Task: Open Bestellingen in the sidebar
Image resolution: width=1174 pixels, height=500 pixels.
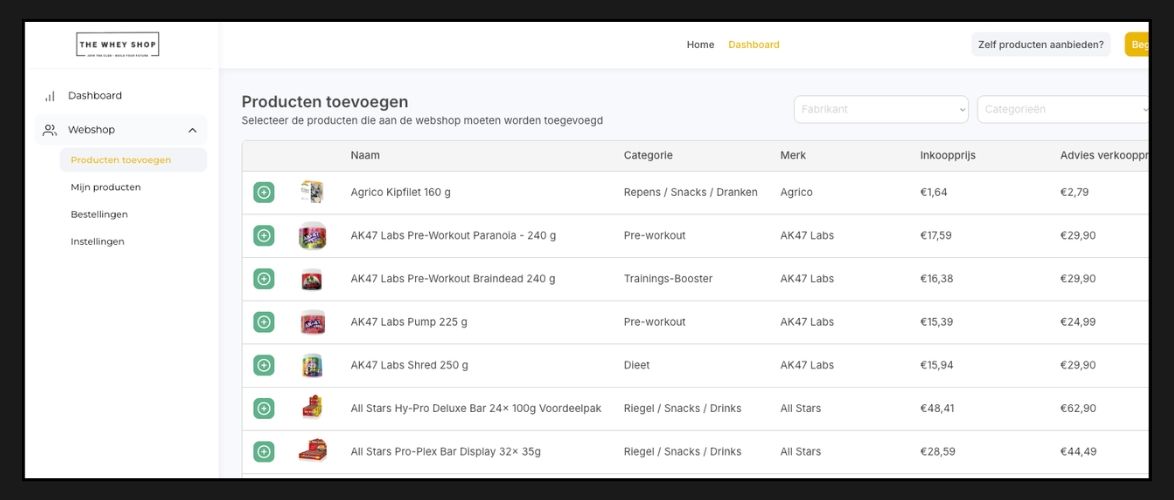Action: 99,214
